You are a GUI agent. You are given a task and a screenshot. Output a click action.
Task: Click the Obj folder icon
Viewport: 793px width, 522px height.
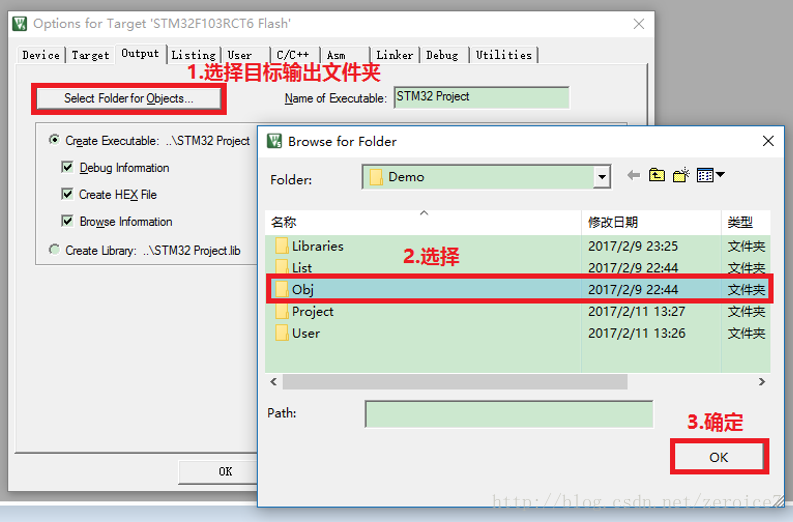pos(282,289)
